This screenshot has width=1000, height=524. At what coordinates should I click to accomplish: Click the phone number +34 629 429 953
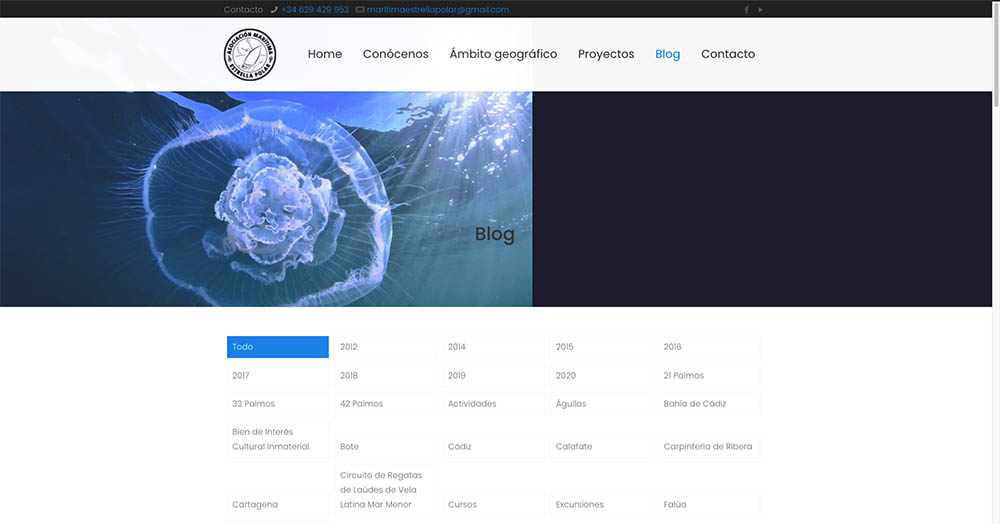point(314,10)
